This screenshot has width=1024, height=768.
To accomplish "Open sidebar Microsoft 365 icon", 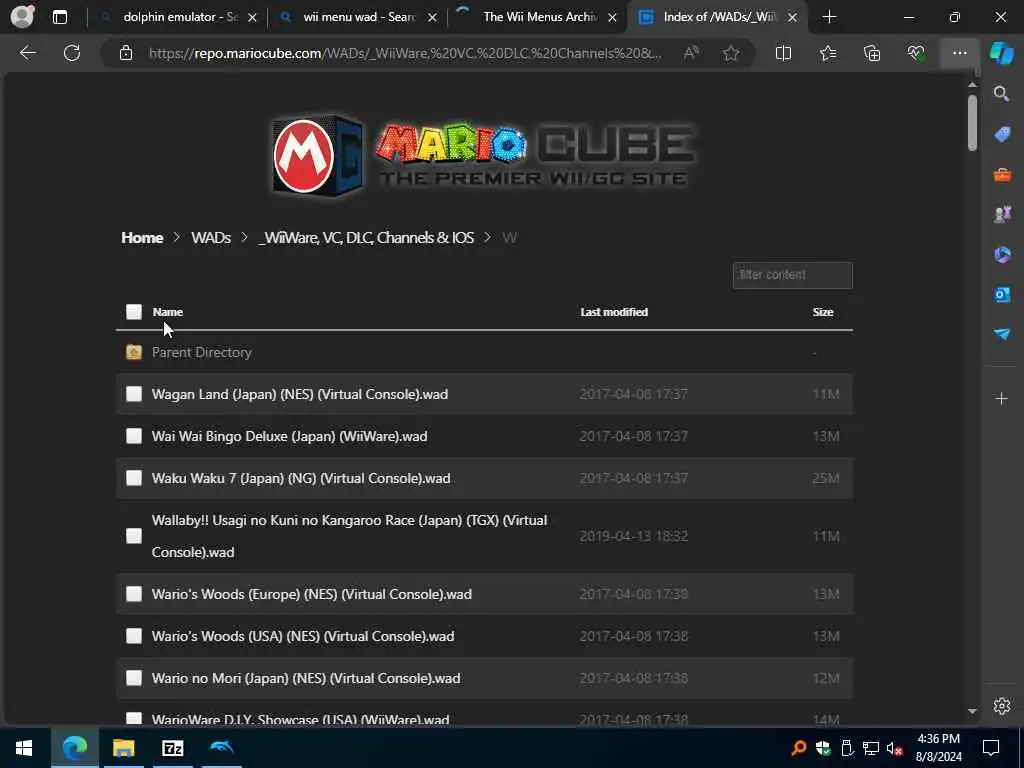I will tap(1002, 254).
